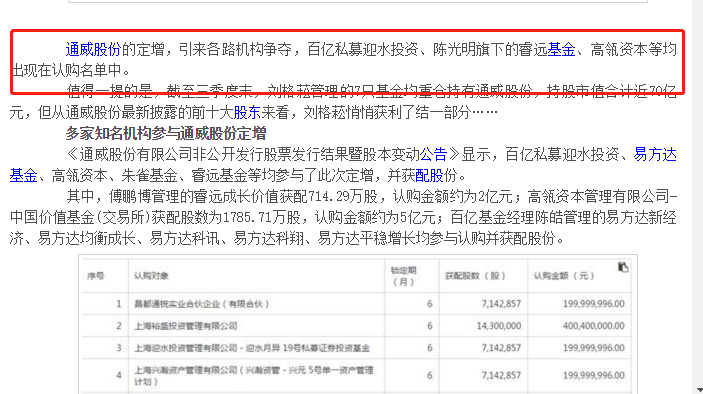The width and height of the screenshot is (703, 394).
Task: Click 7,142,857 in the 昌都通锐 row
Action: [501, 304]
